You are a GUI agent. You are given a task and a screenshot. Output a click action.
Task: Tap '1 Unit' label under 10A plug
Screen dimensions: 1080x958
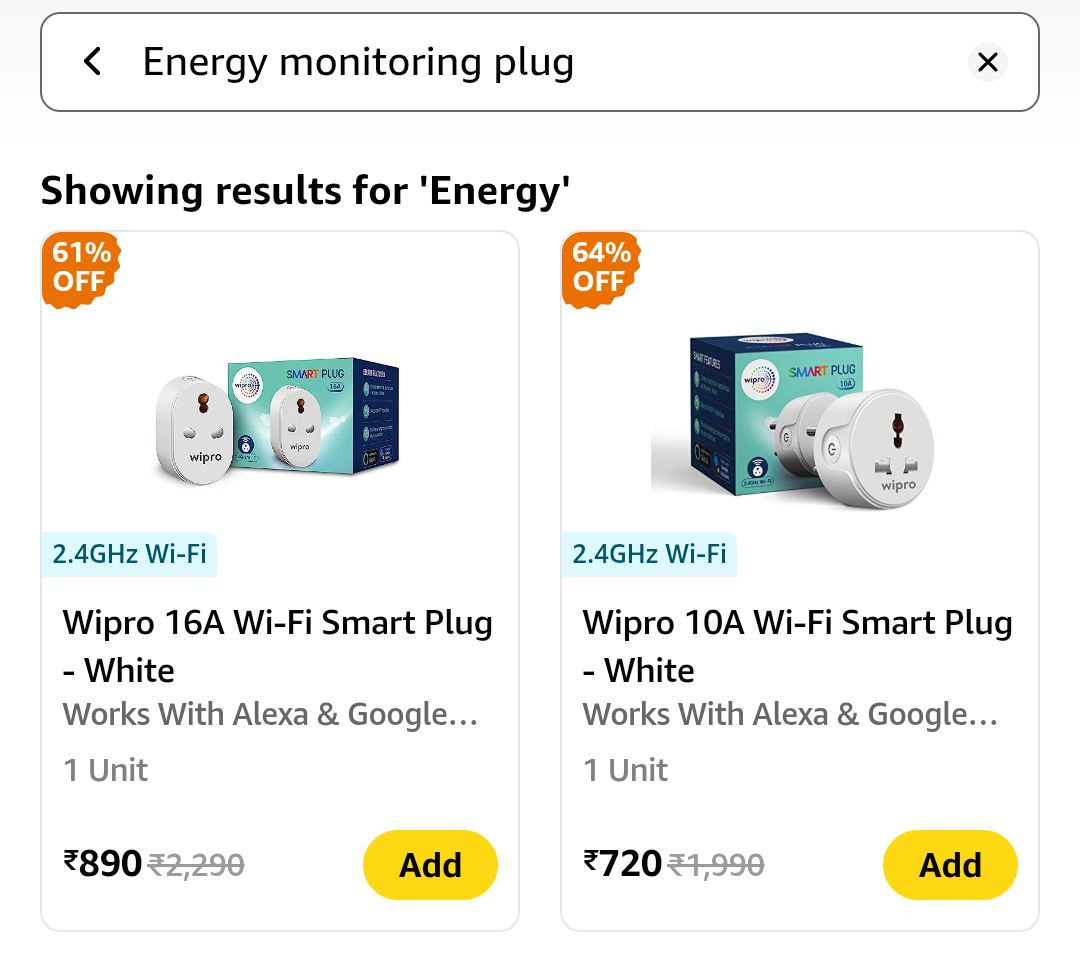(625, 770)
